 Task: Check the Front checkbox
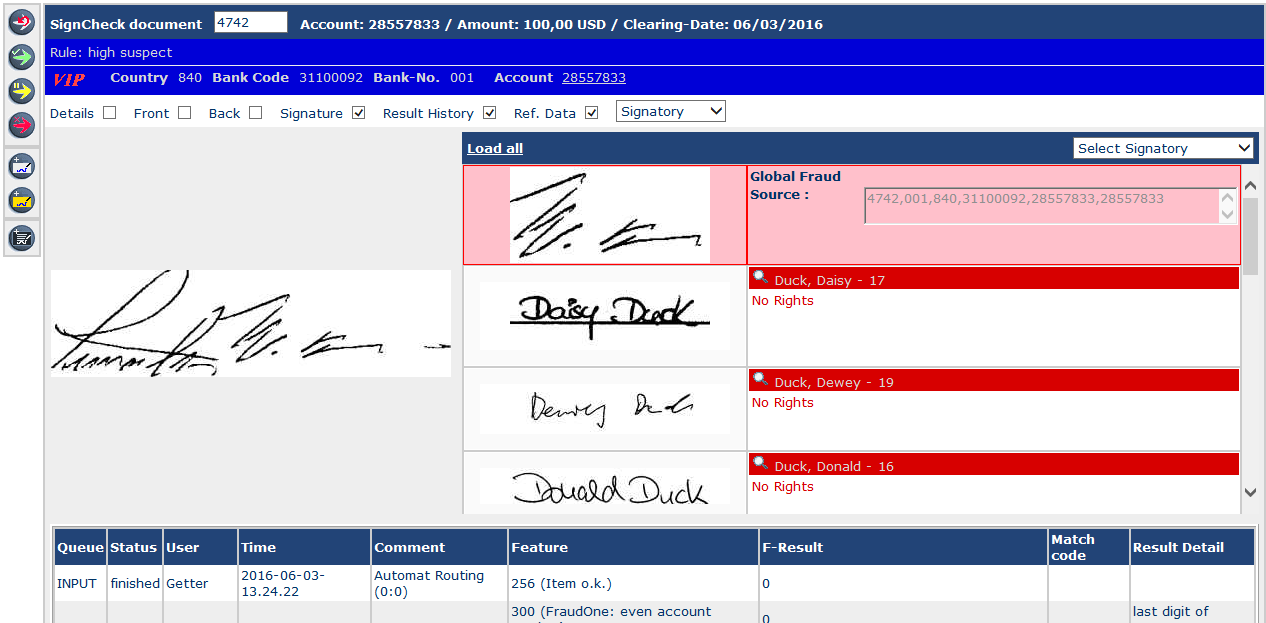[x=184, y=113]
